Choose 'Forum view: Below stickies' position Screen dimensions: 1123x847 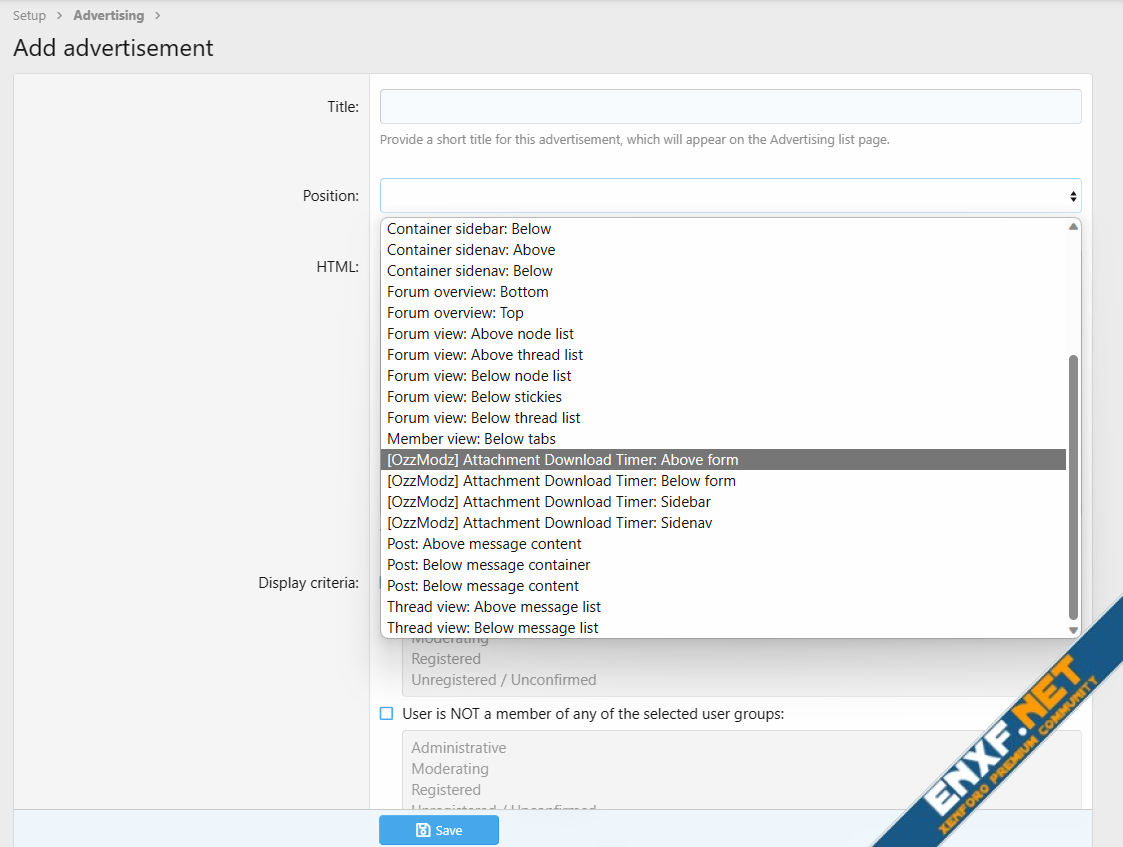coord(474,397)
